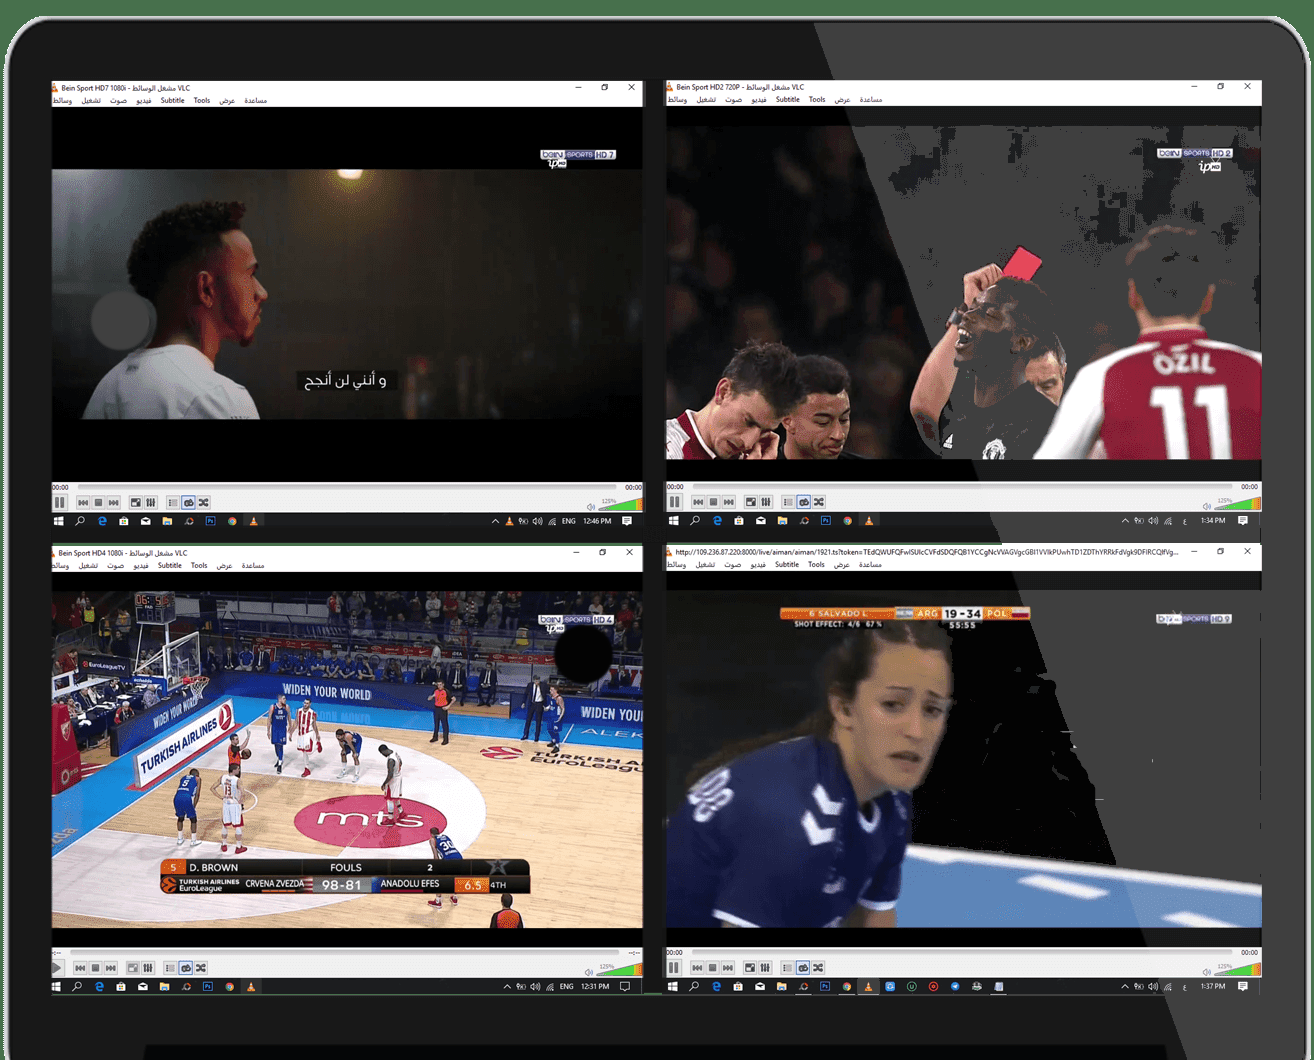This screenshot has width=1314, height=1060.
Task: Open Edge browser on the HD2 taskbar
Action: pos(717,521)
